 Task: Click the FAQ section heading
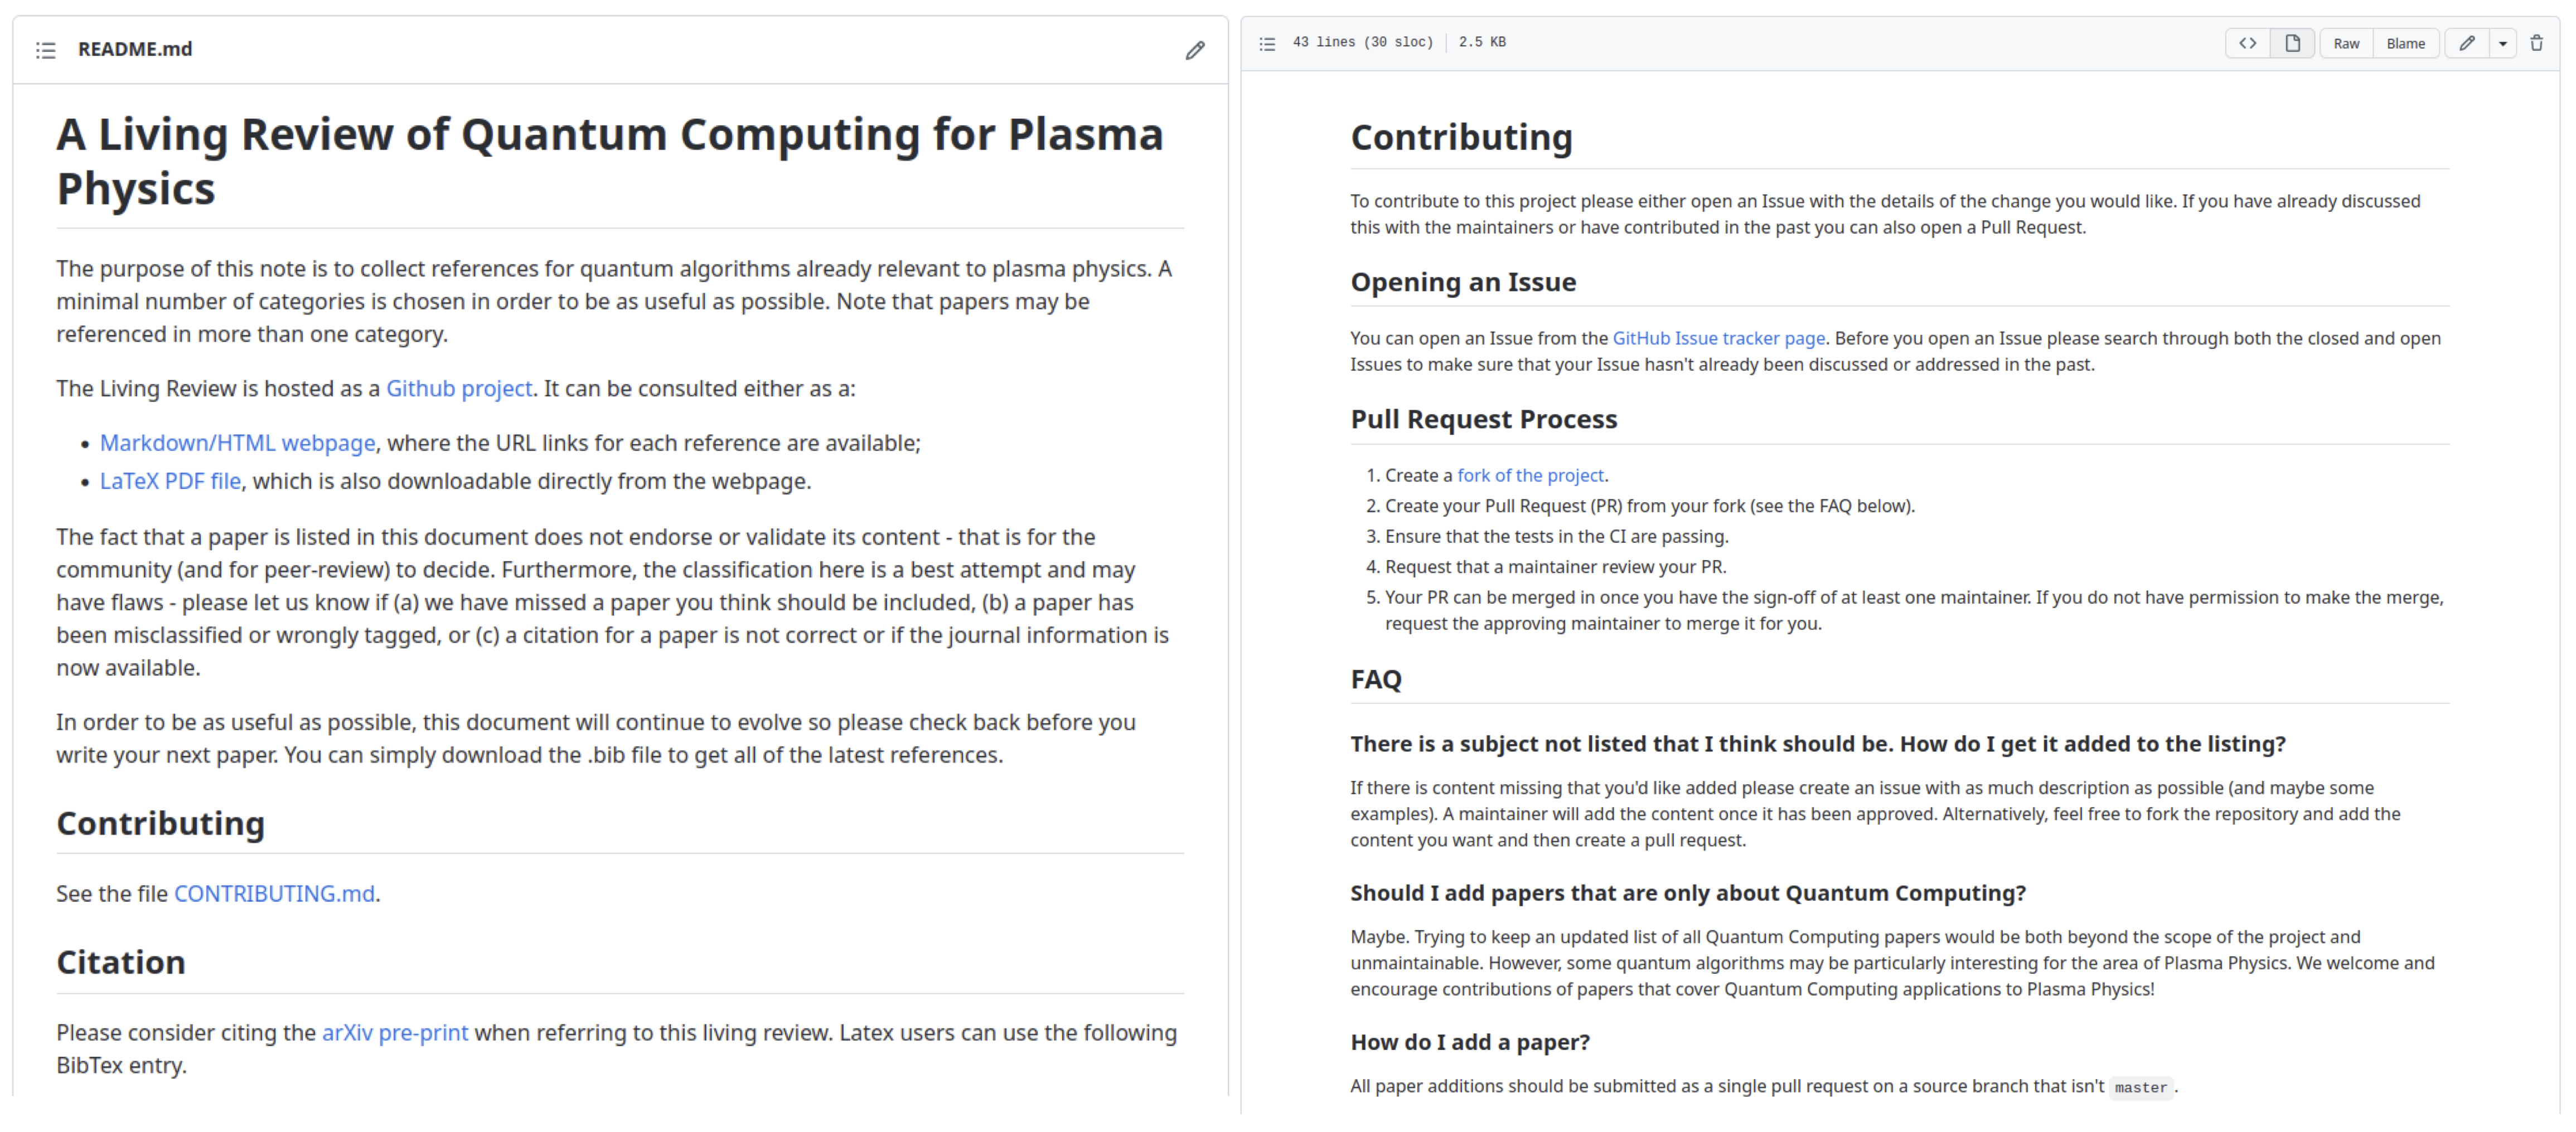click(1375, 679)
